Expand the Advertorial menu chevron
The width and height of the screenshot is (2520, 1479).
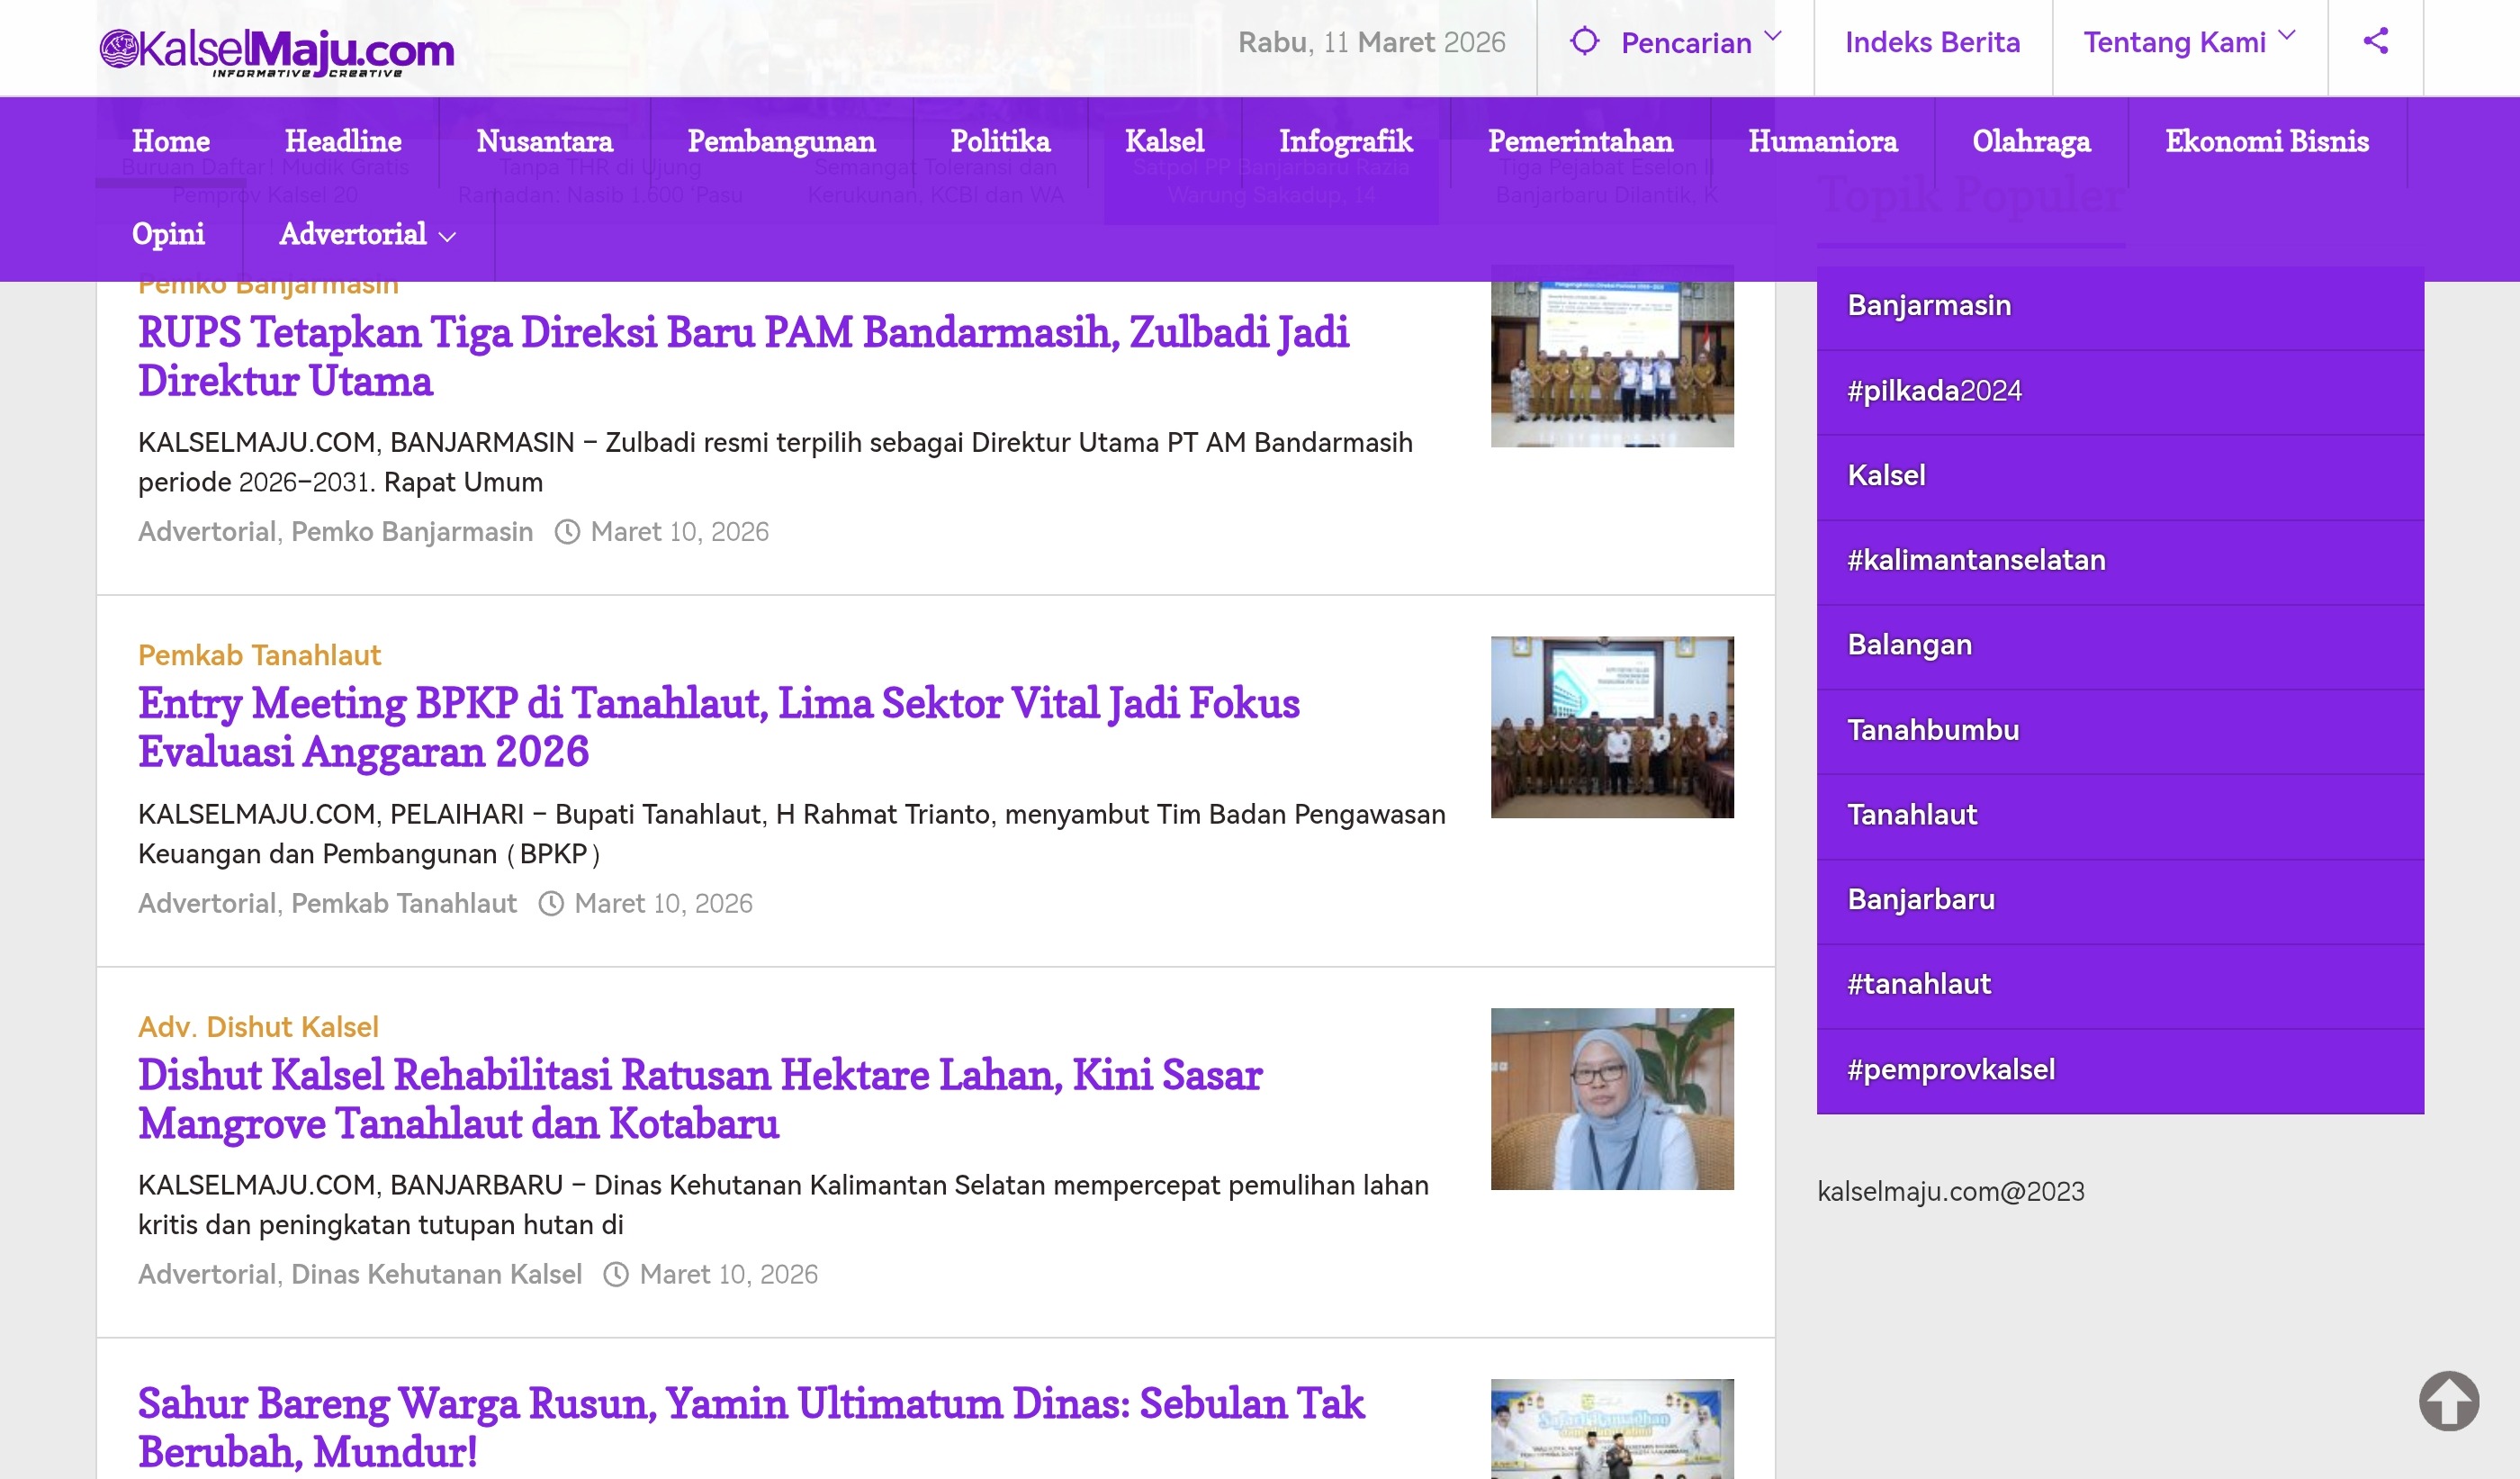tap(447, 237)
